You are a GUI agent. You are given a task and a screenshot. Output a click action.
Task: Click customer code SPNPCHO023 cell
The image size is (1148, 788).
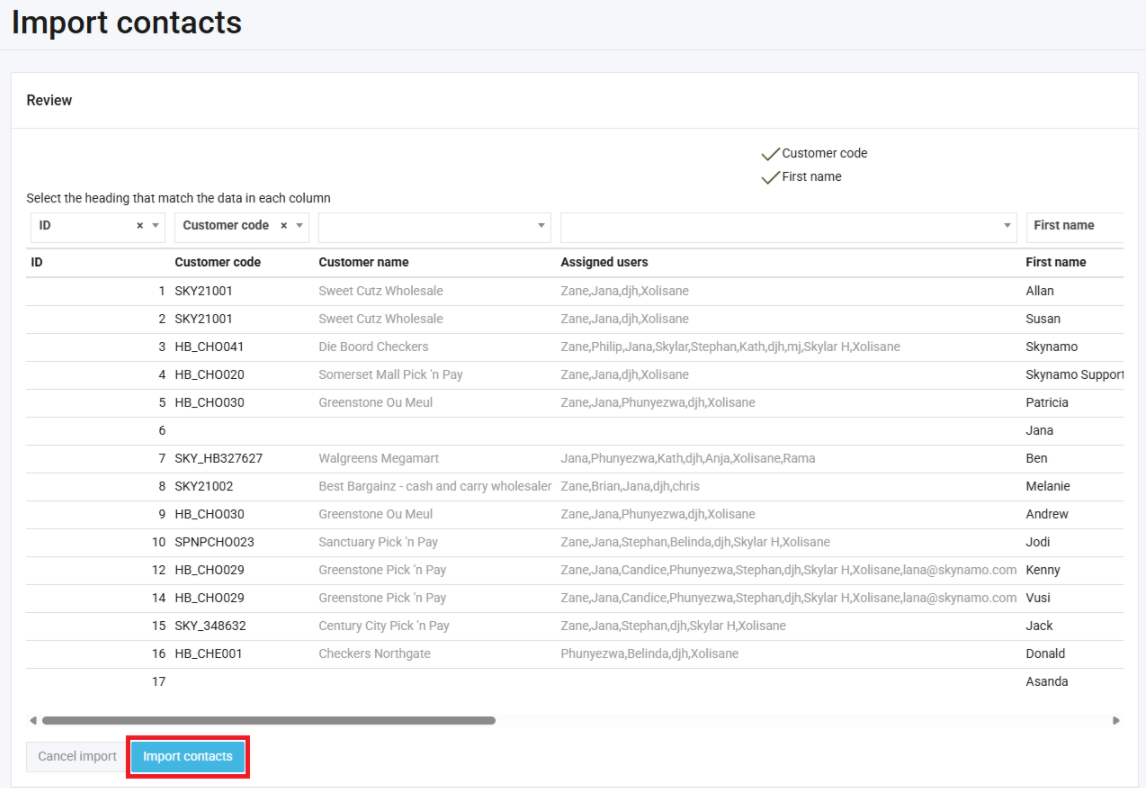click(x=214, y=542)
